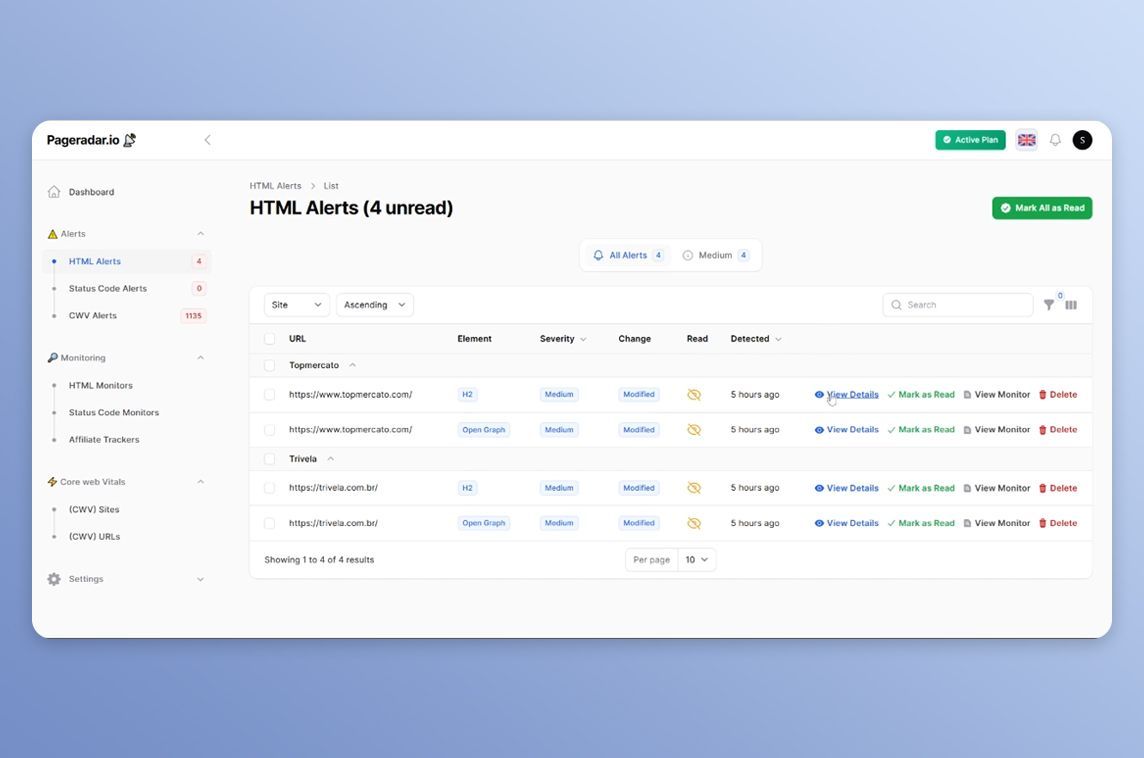Open the Ascending sort order dropdown

[374, 304]
